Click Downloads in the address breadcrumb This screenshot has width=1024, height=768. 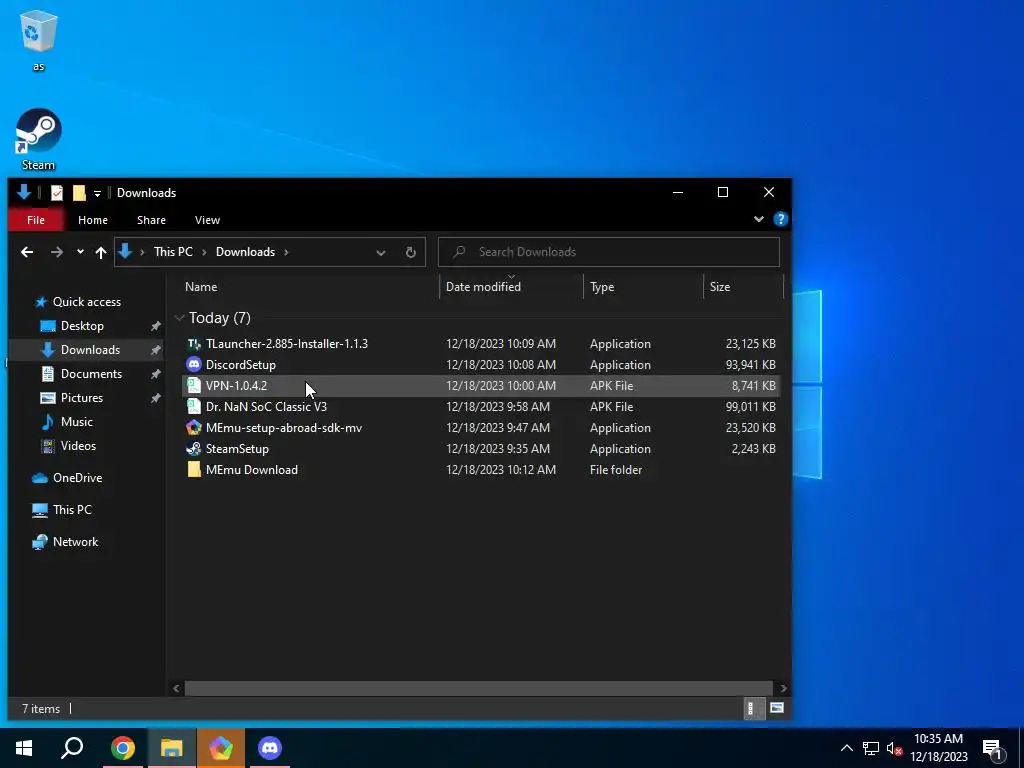click(x=246, y=252)
